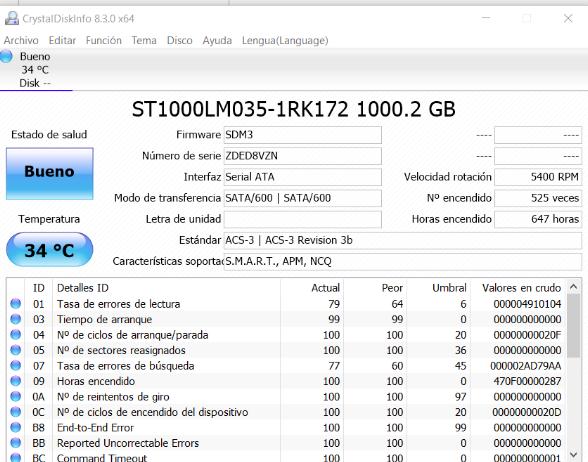This screenshot has width=588, height=462.
Task: Click the Bueno health status button
Action: (x=50, y=173)
